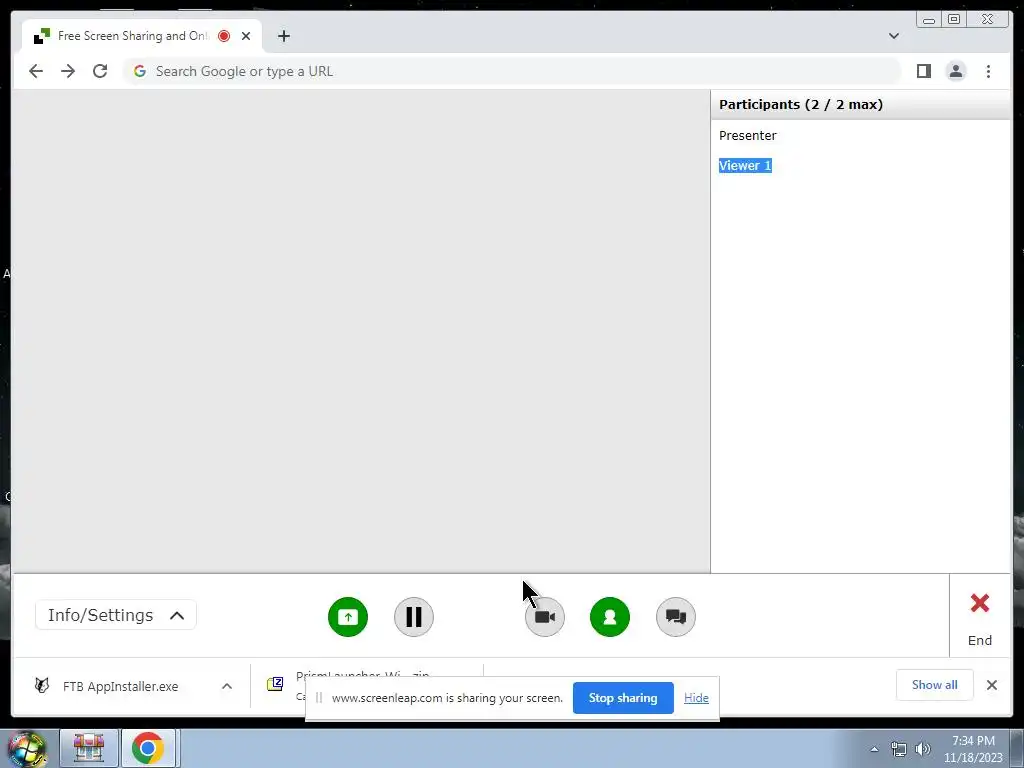Click the tab recording indicator

pyautogui.click(x=224, y=36)
